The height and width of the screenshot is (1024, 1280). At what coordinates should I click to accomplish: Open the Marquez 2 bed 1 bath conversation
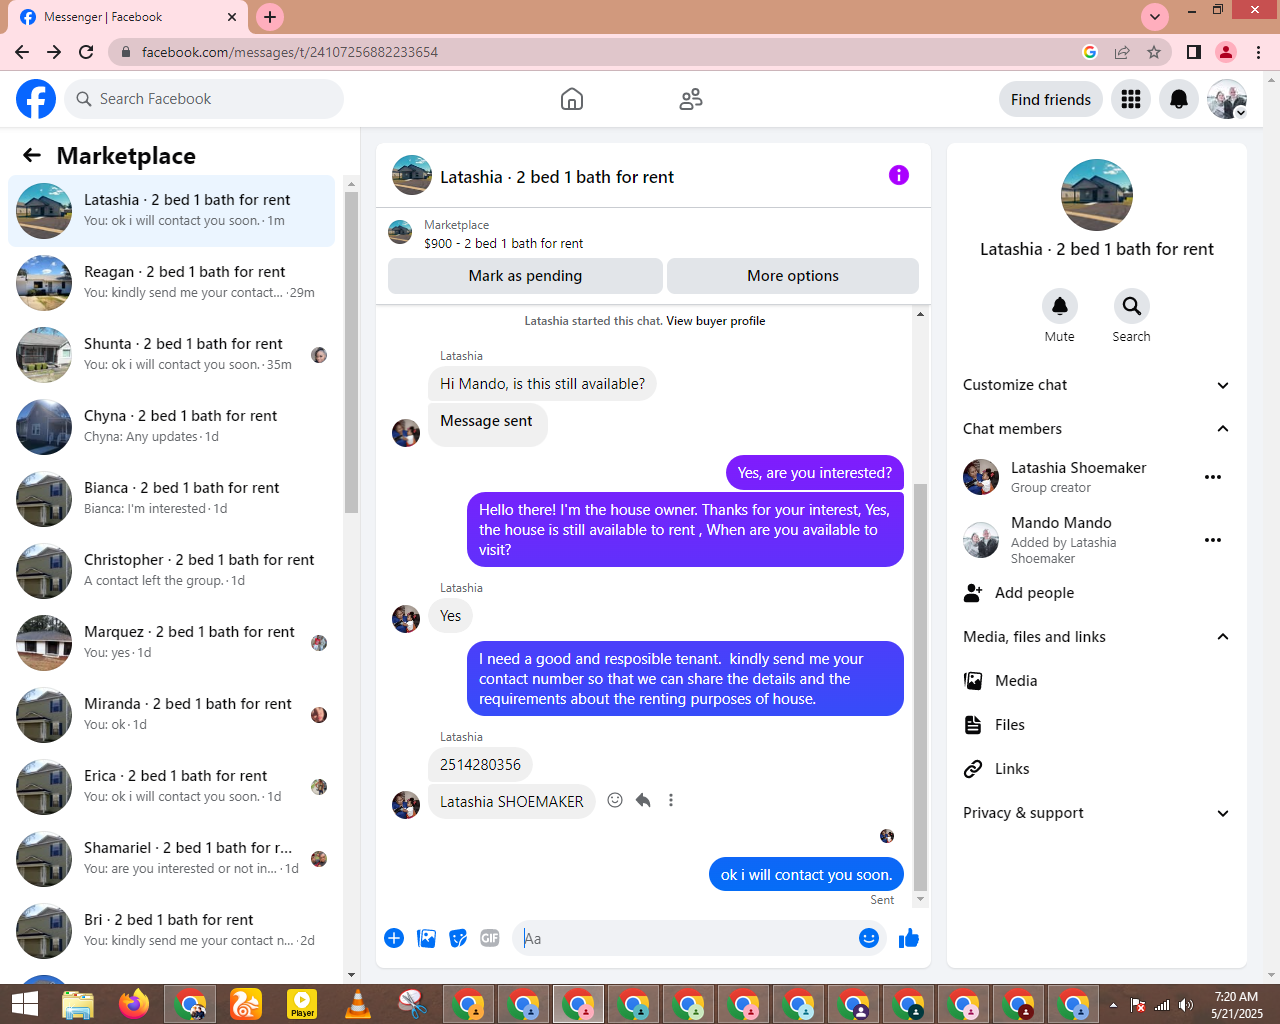(x=171, y=643)
